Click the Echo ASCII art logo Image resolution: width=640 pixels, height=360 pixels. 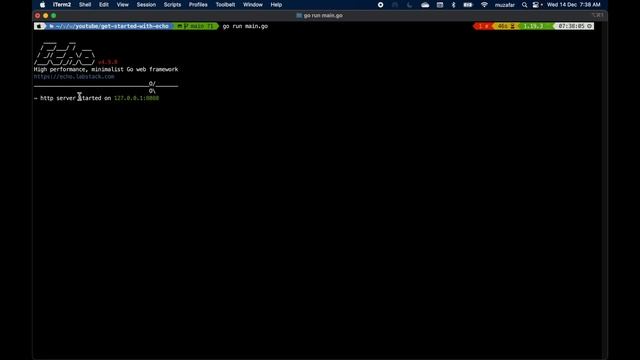(x=64, y=54)
